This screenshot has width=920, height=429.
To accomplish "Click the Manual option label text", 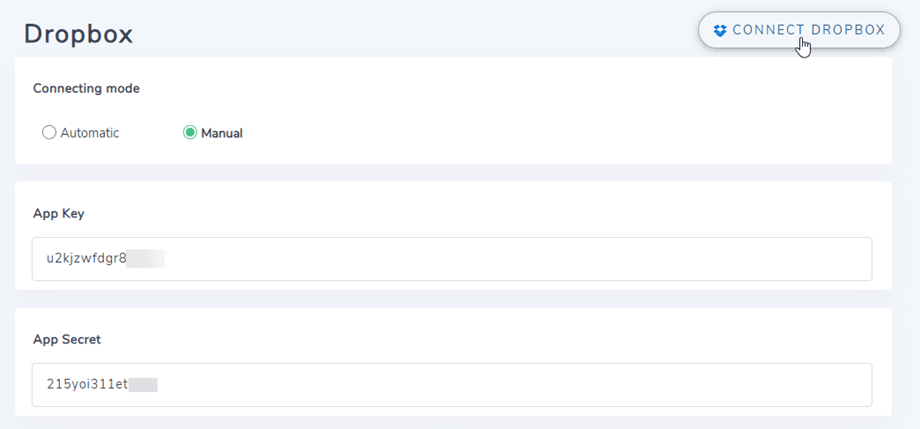I will pos(222,133).
